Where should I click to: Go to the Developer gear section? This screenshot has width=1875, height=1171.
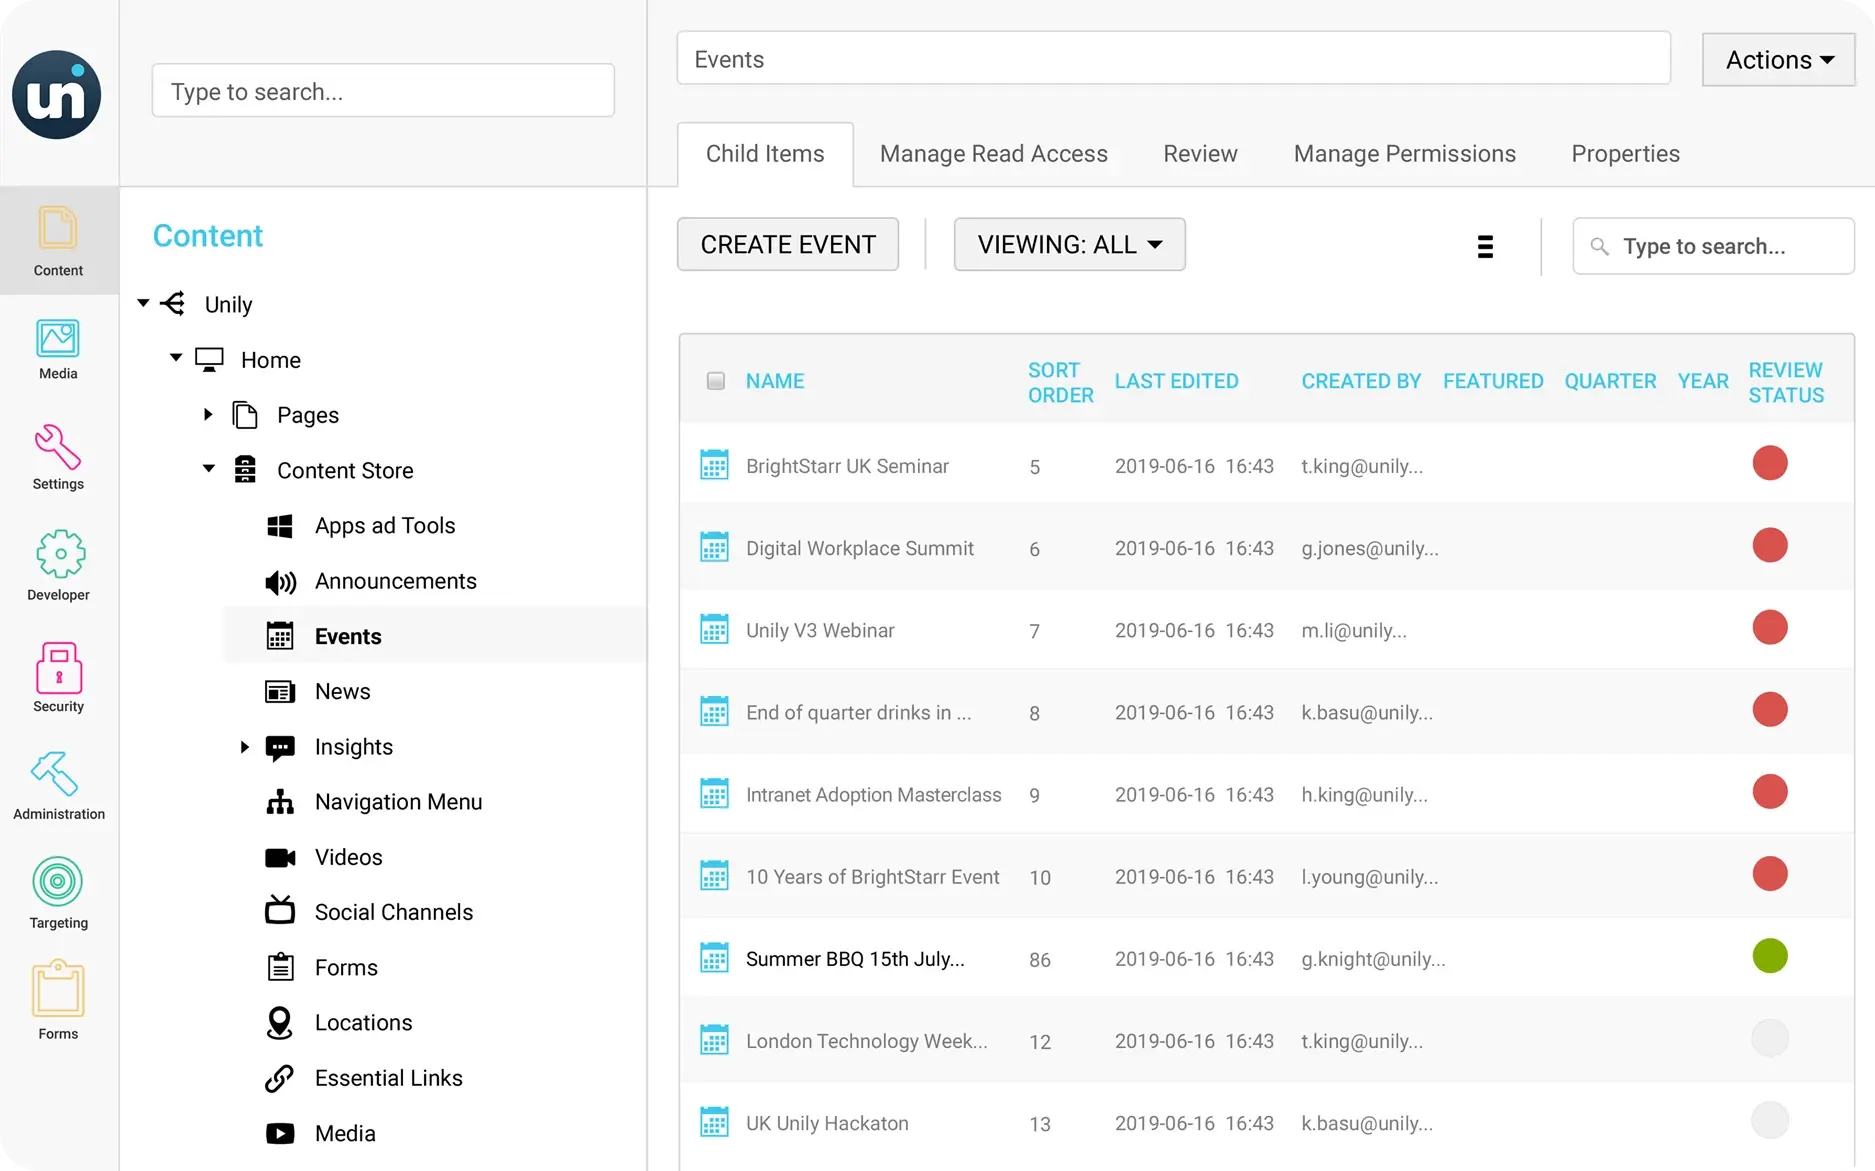(x=58, y=566)
